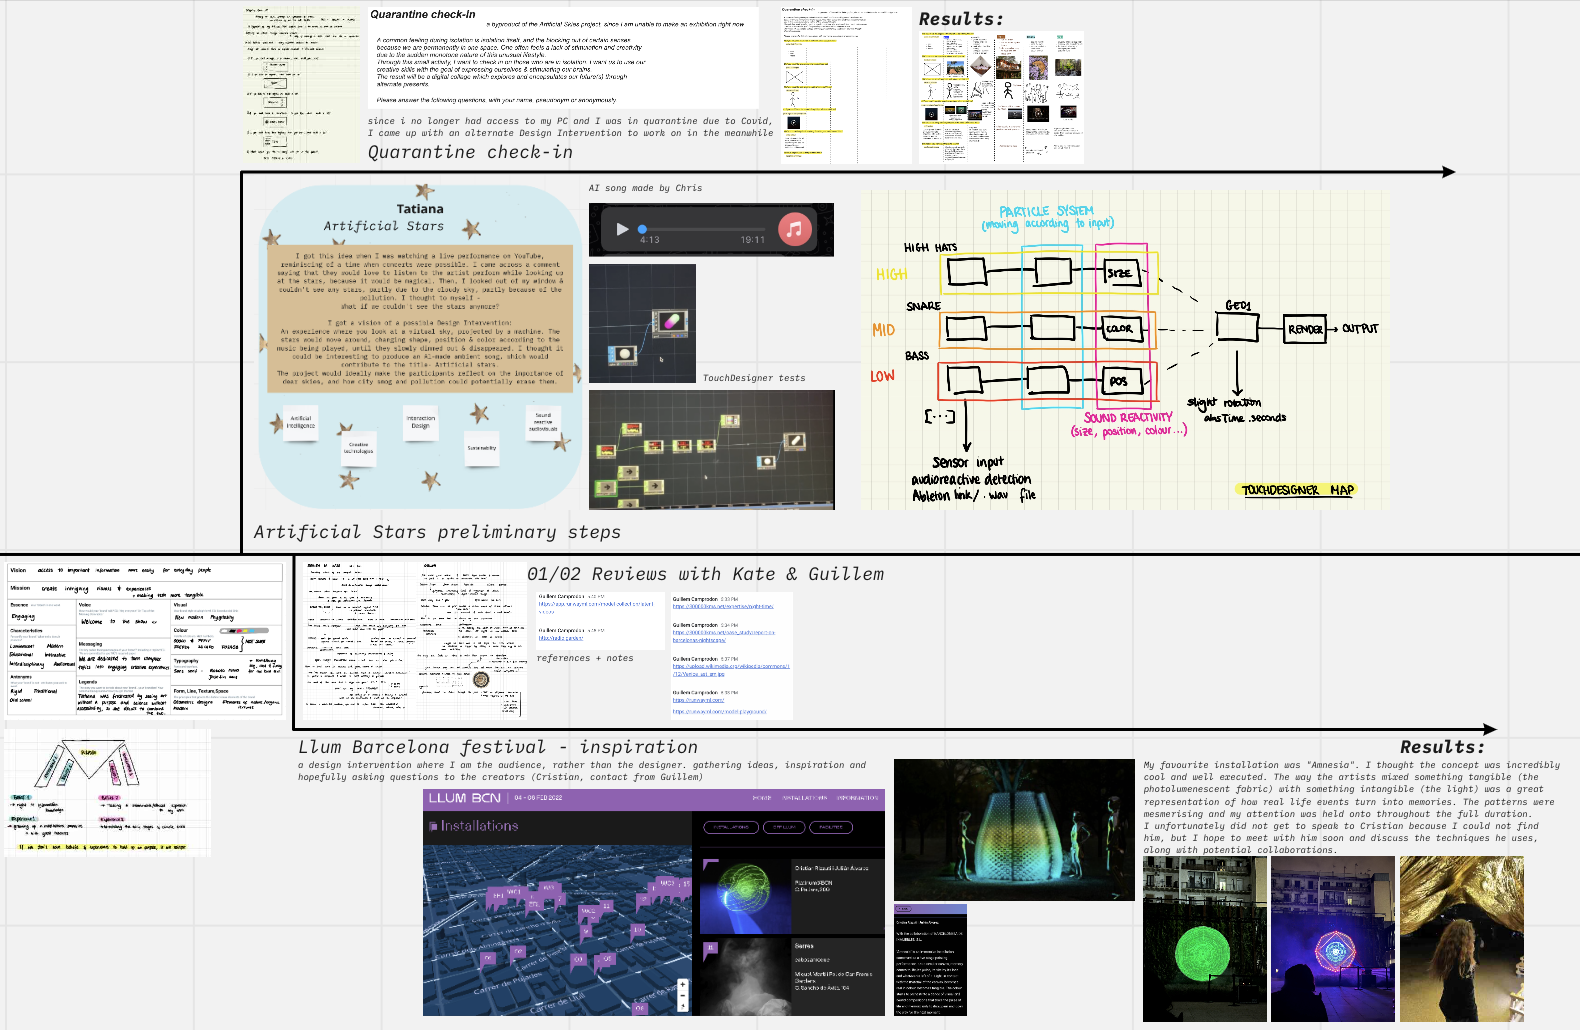
Task: Select the Quarantine check-in form document
Action: [x=846, y=86]
